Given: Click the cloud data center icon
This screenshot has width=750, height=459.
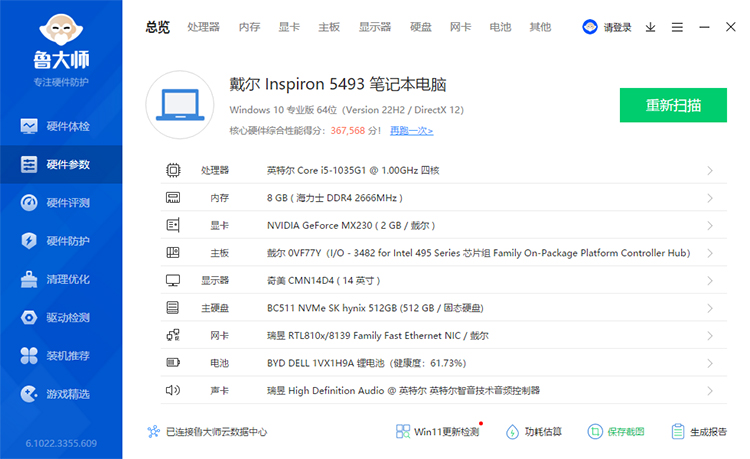Looking at the screenshot, I should [x=154, y=432].
